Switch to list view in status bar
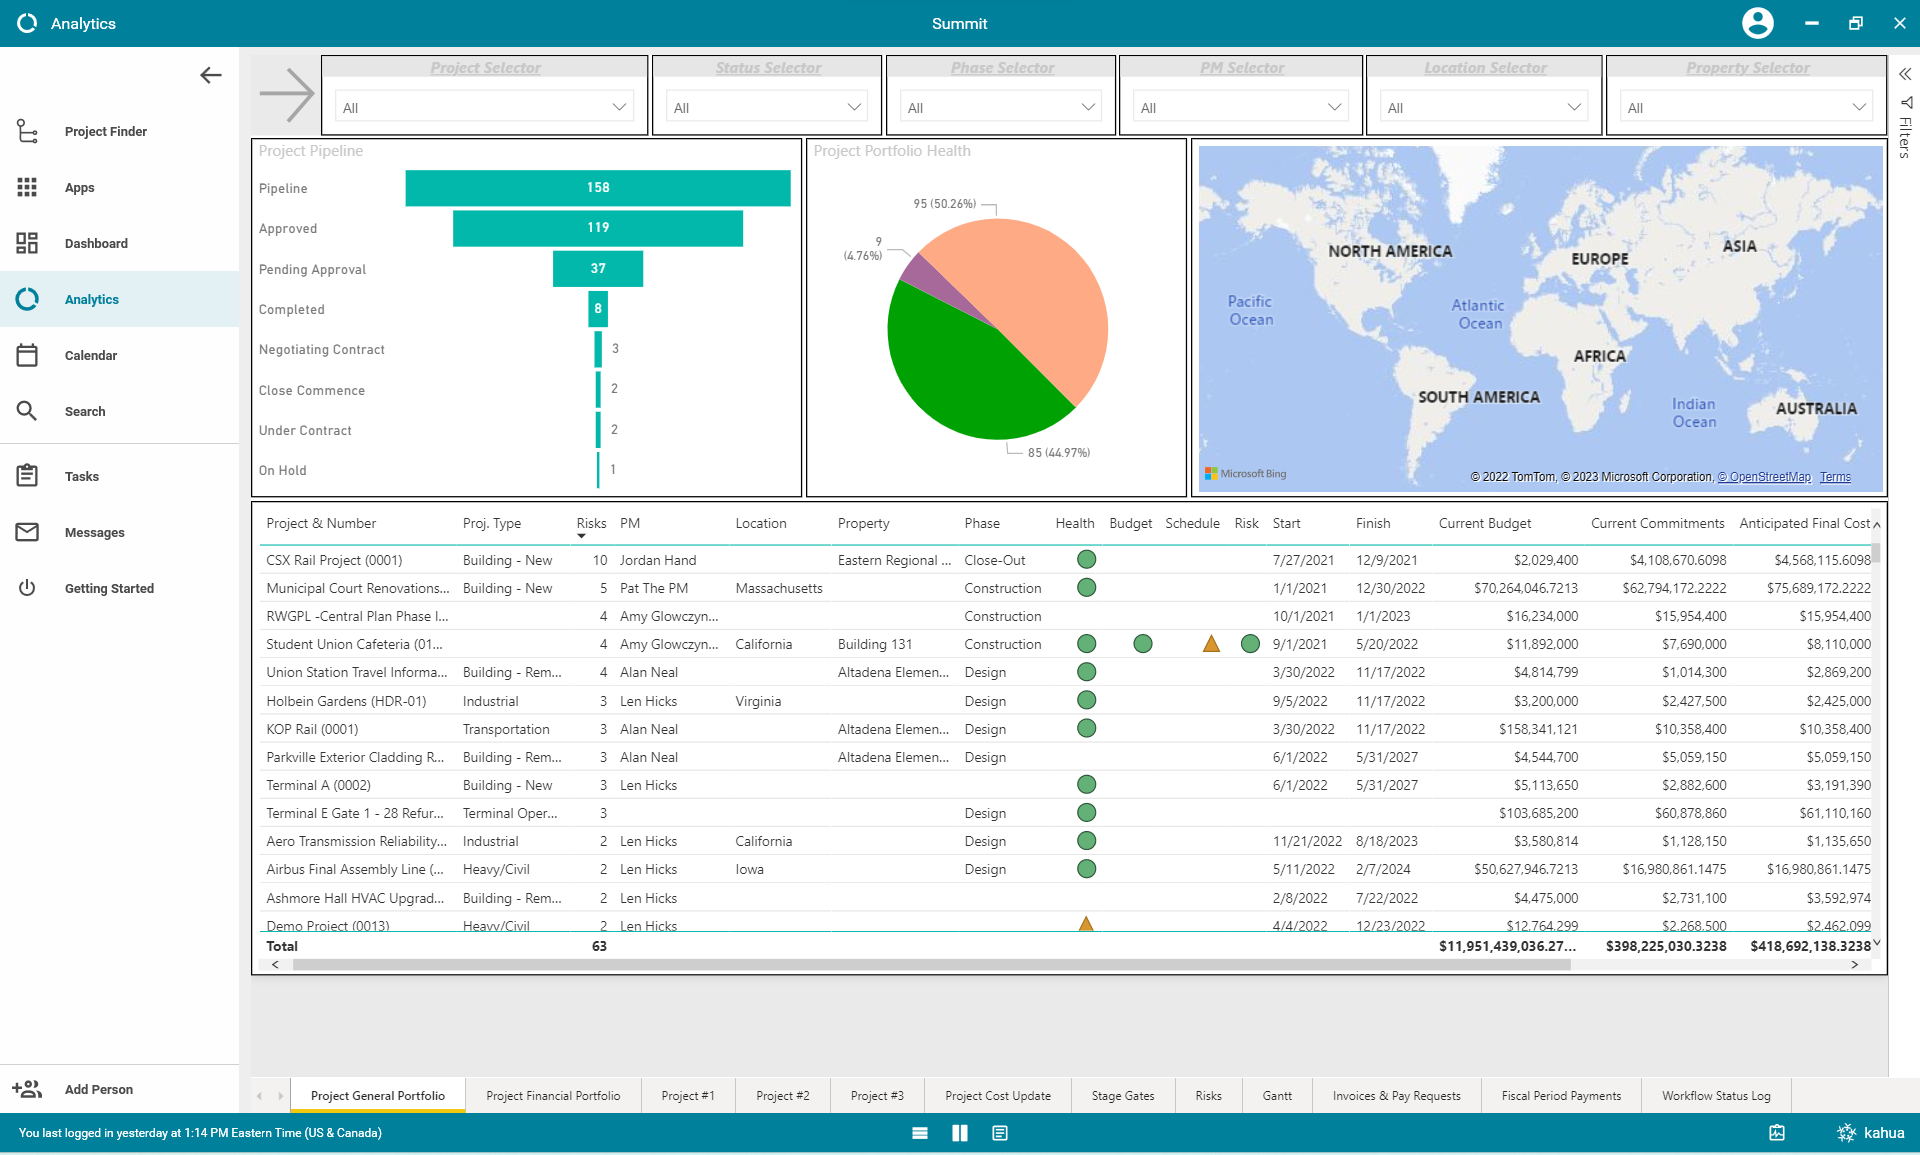Image resolution: width=1920 pixels, height=1155 pixels. 920,1133
